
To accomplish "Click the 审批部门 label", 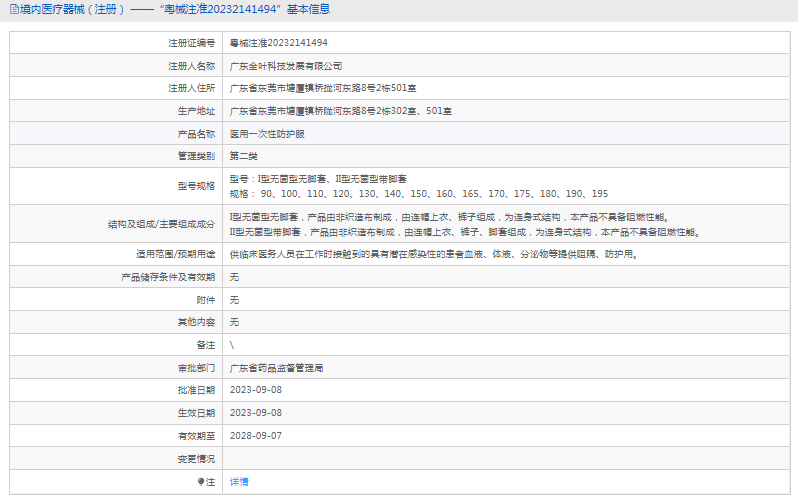I will 196,368.
